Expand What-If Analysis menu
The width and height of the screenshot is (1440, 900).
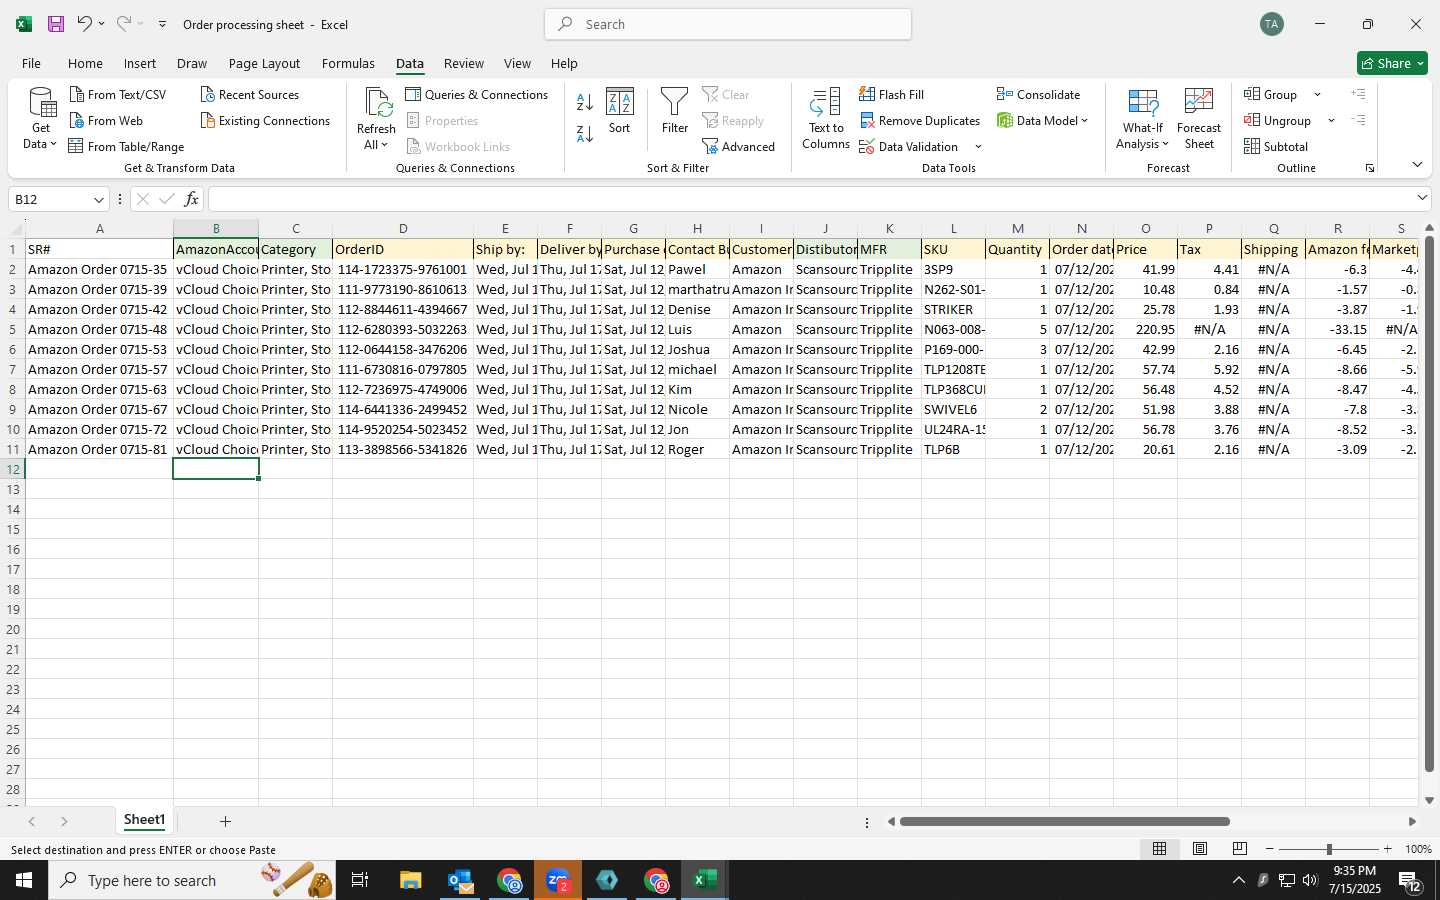pos(1143,118)
